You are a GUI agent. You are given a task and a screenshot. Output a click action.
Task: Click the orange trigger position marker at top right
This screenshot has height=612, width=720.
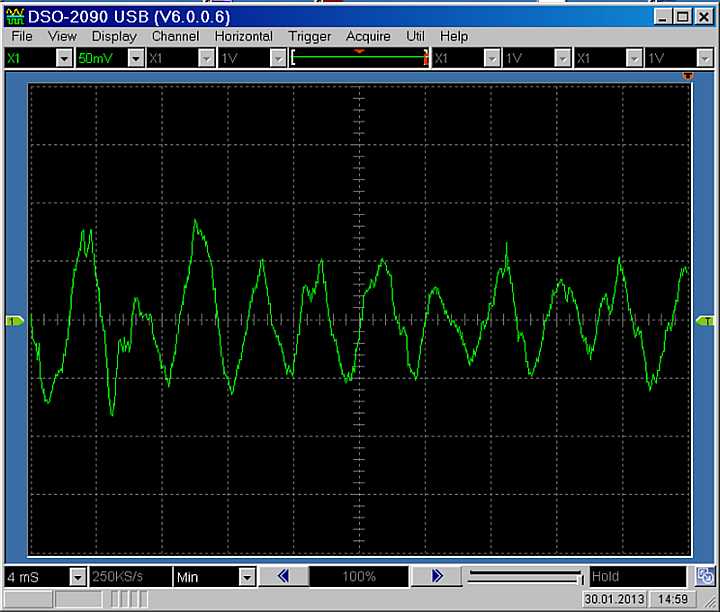pos(687,77)
